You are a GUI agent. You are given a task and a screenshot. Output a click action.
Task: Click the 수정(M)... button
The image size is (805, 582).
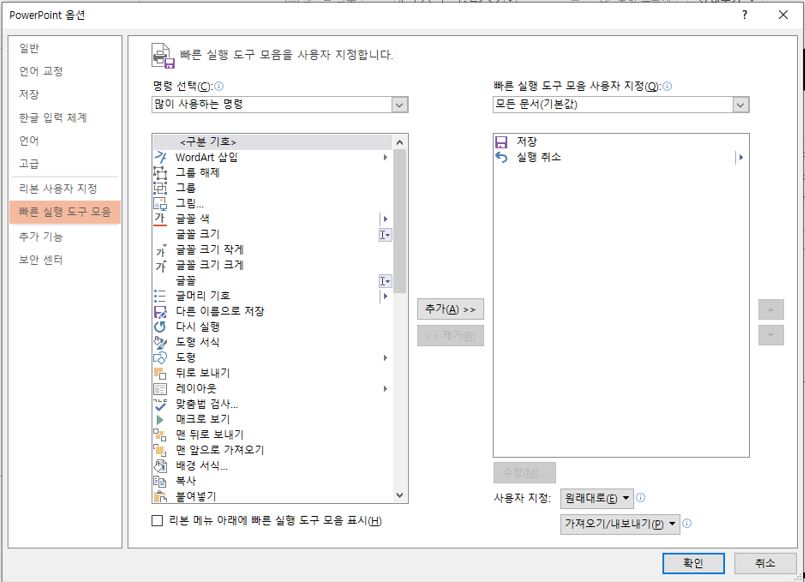(x=524, y=473)
